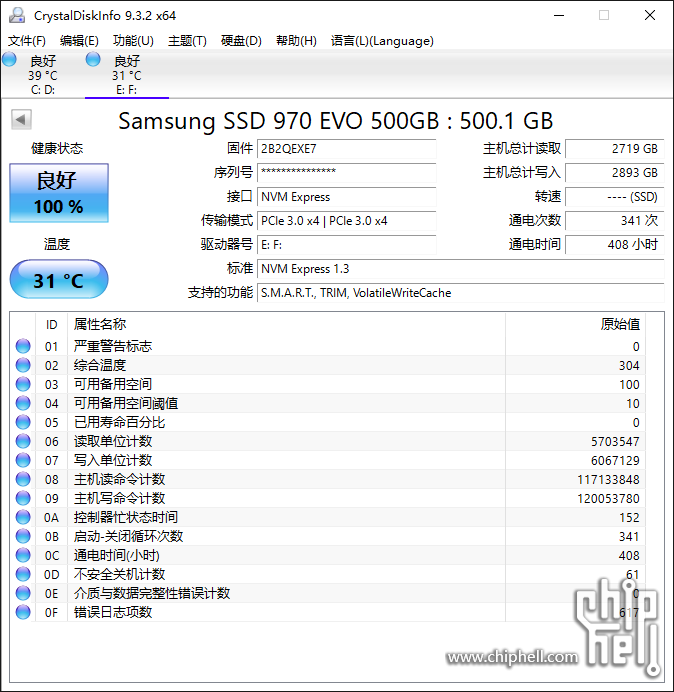
Task: Click the 驱动器号 field showing E: F:
Action: (346, 244)
